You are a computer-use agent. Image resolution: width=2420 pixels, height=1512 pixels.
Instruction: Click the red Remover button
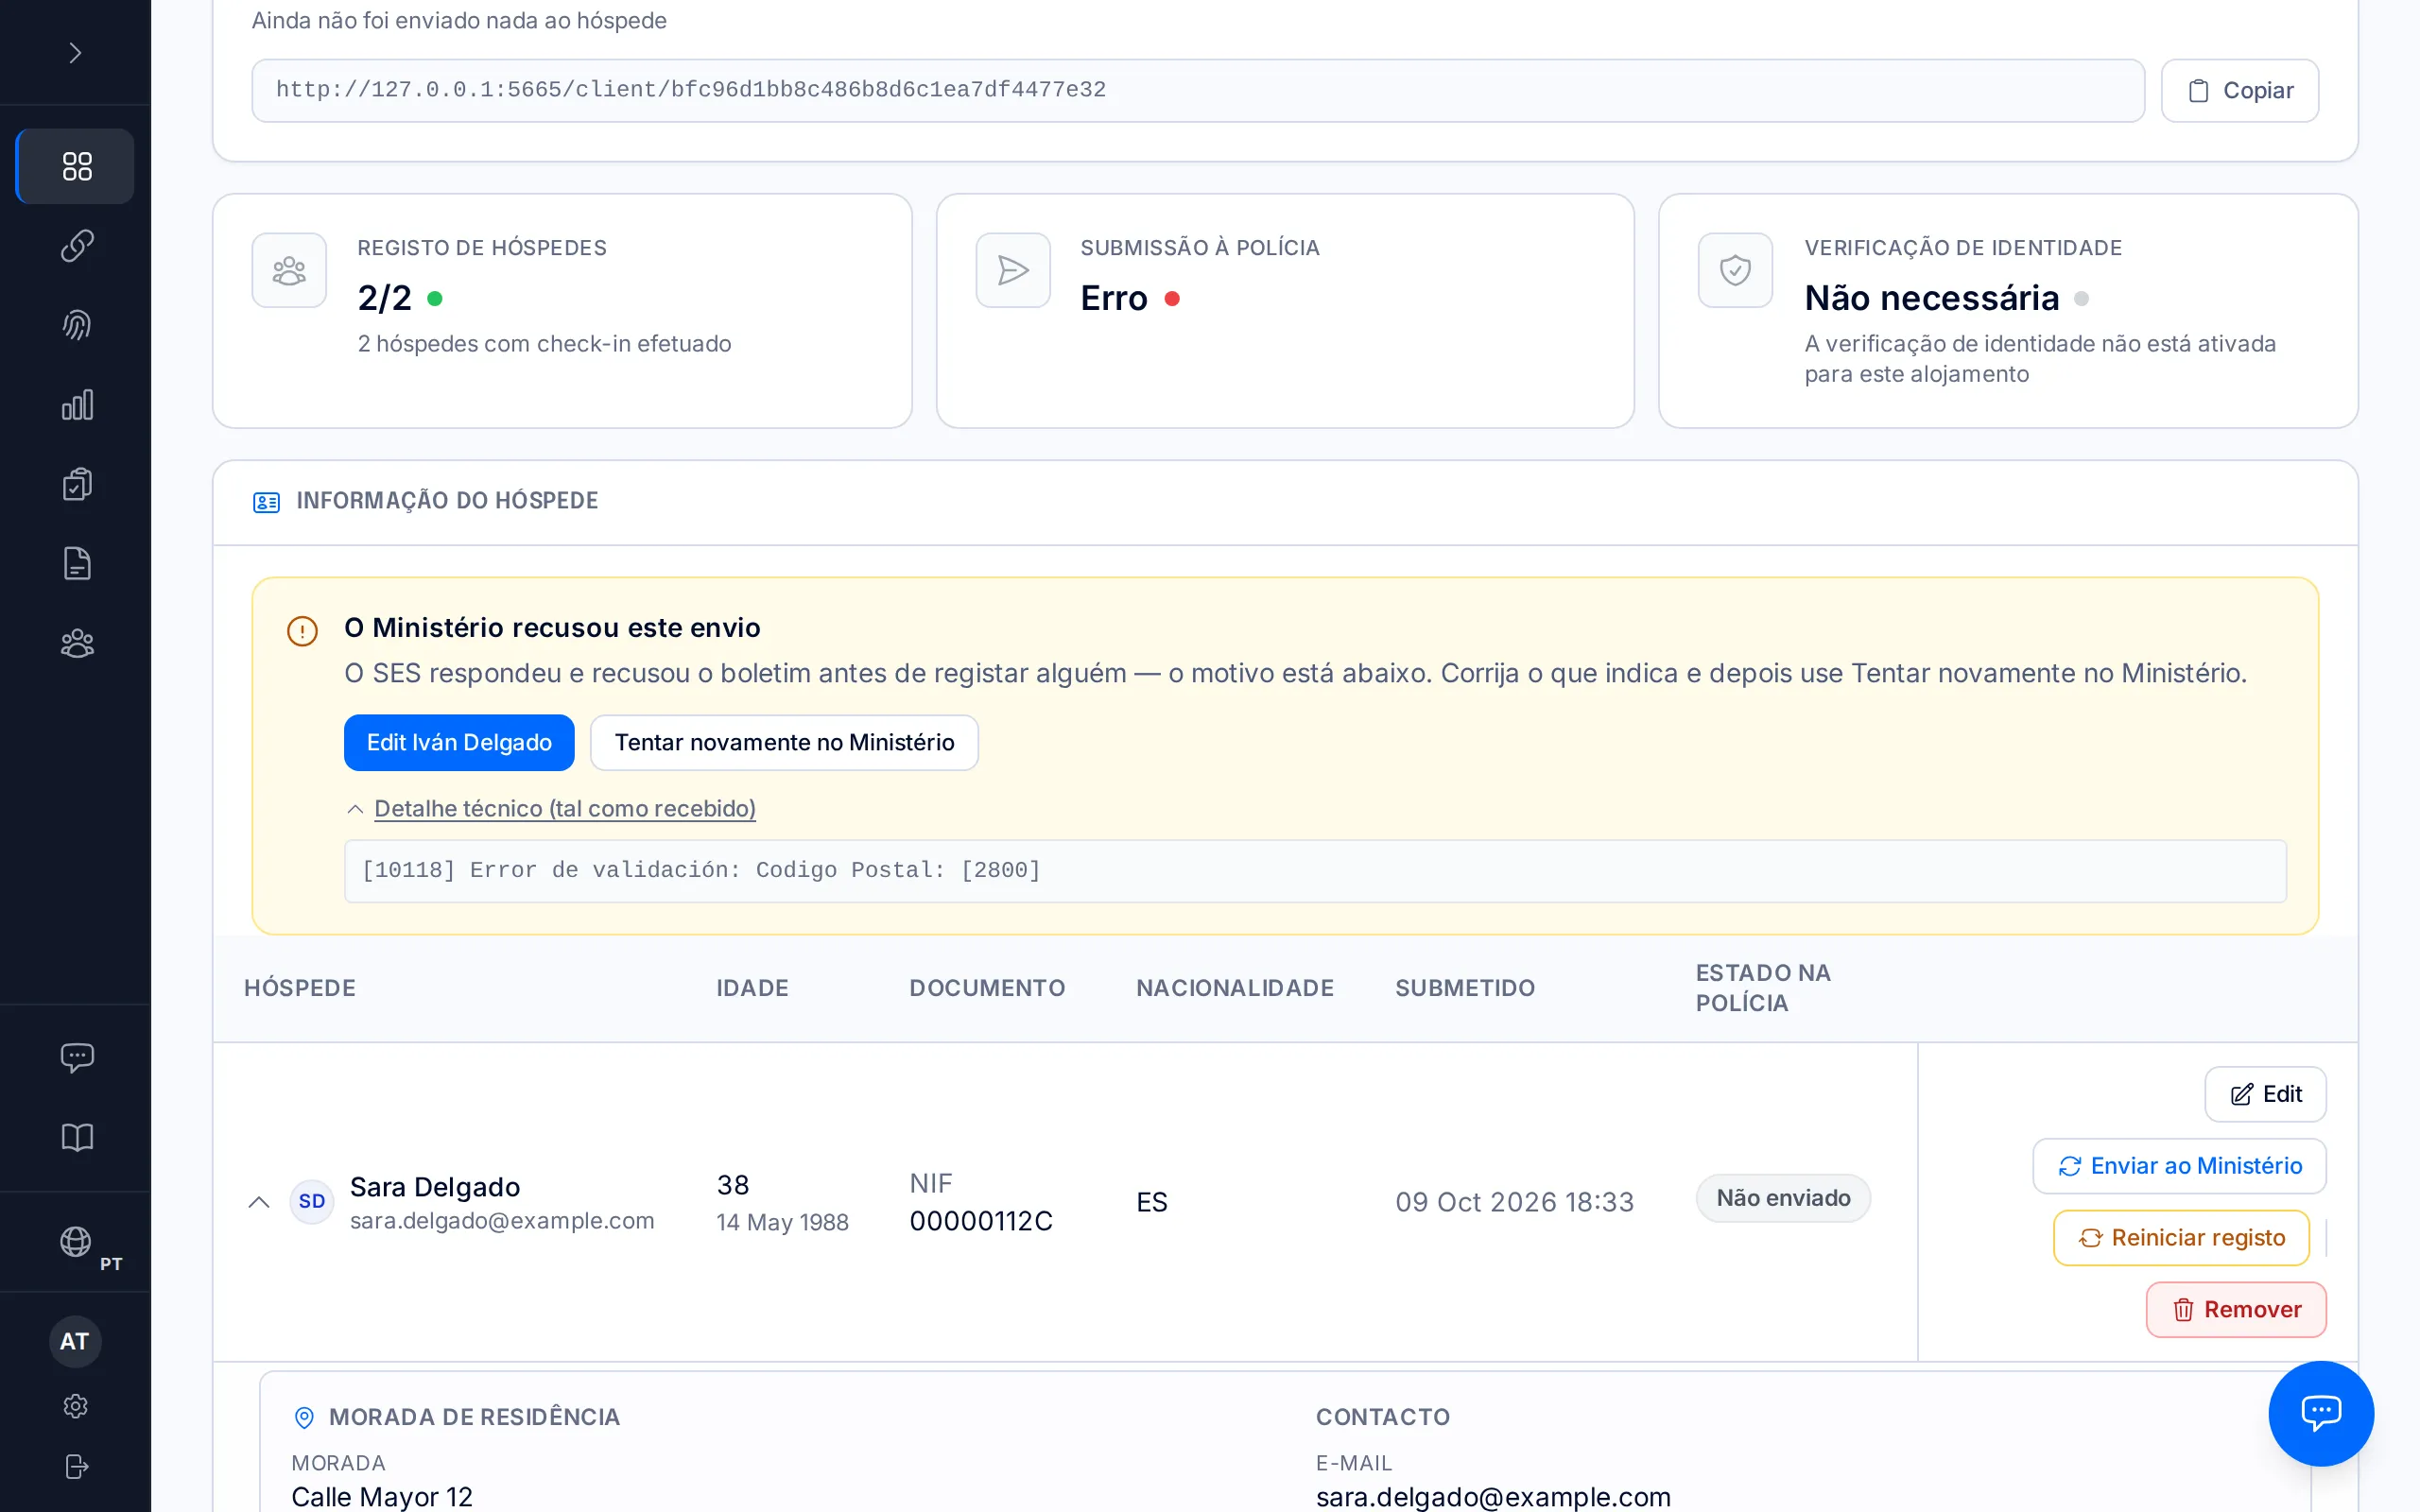pos(2236,1310)
